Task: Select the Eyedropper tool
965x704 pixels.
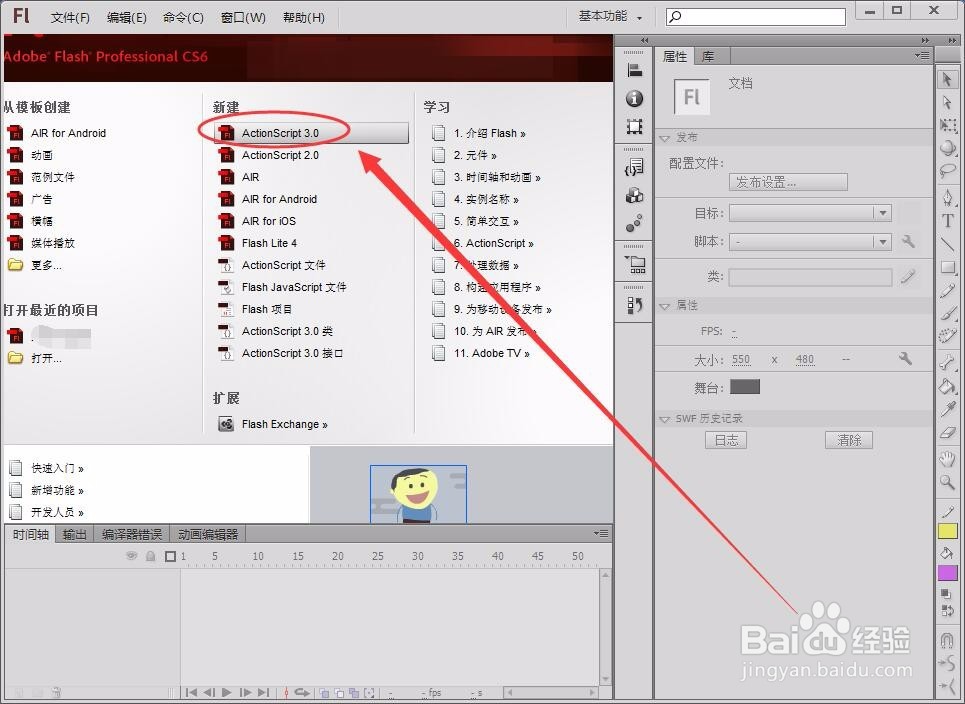Action: [x=948, y=409]
